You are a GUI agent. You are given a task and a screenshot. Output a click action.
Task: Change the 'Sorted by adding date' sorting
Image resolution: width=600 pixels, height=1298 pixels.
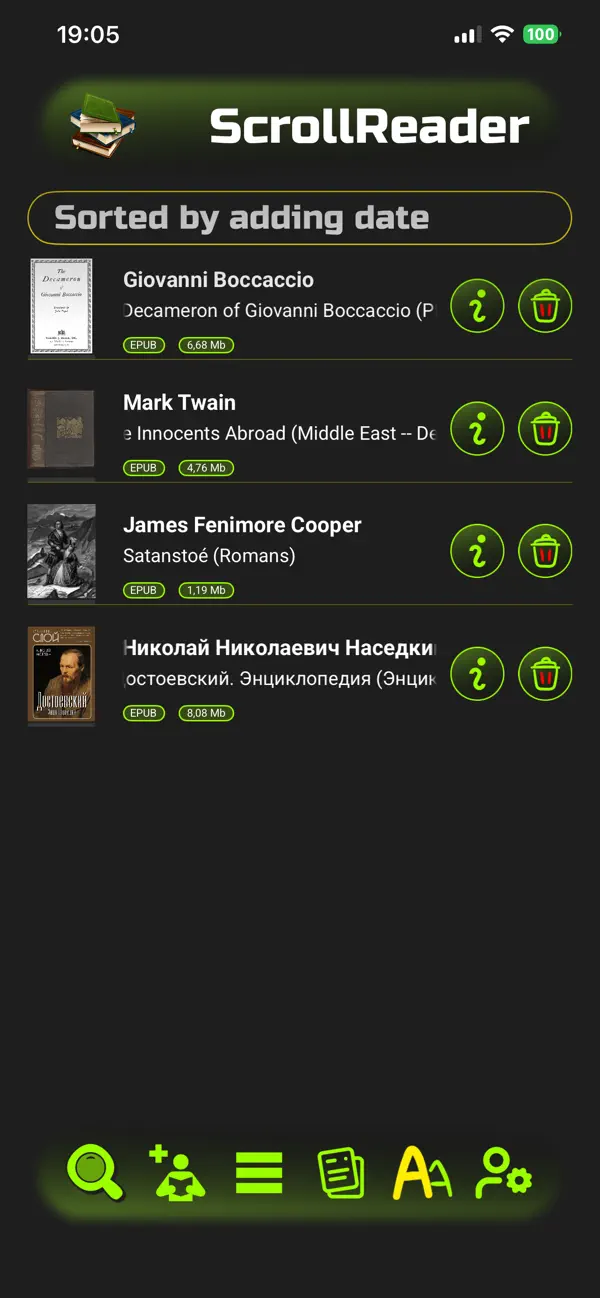coord(299,218)
